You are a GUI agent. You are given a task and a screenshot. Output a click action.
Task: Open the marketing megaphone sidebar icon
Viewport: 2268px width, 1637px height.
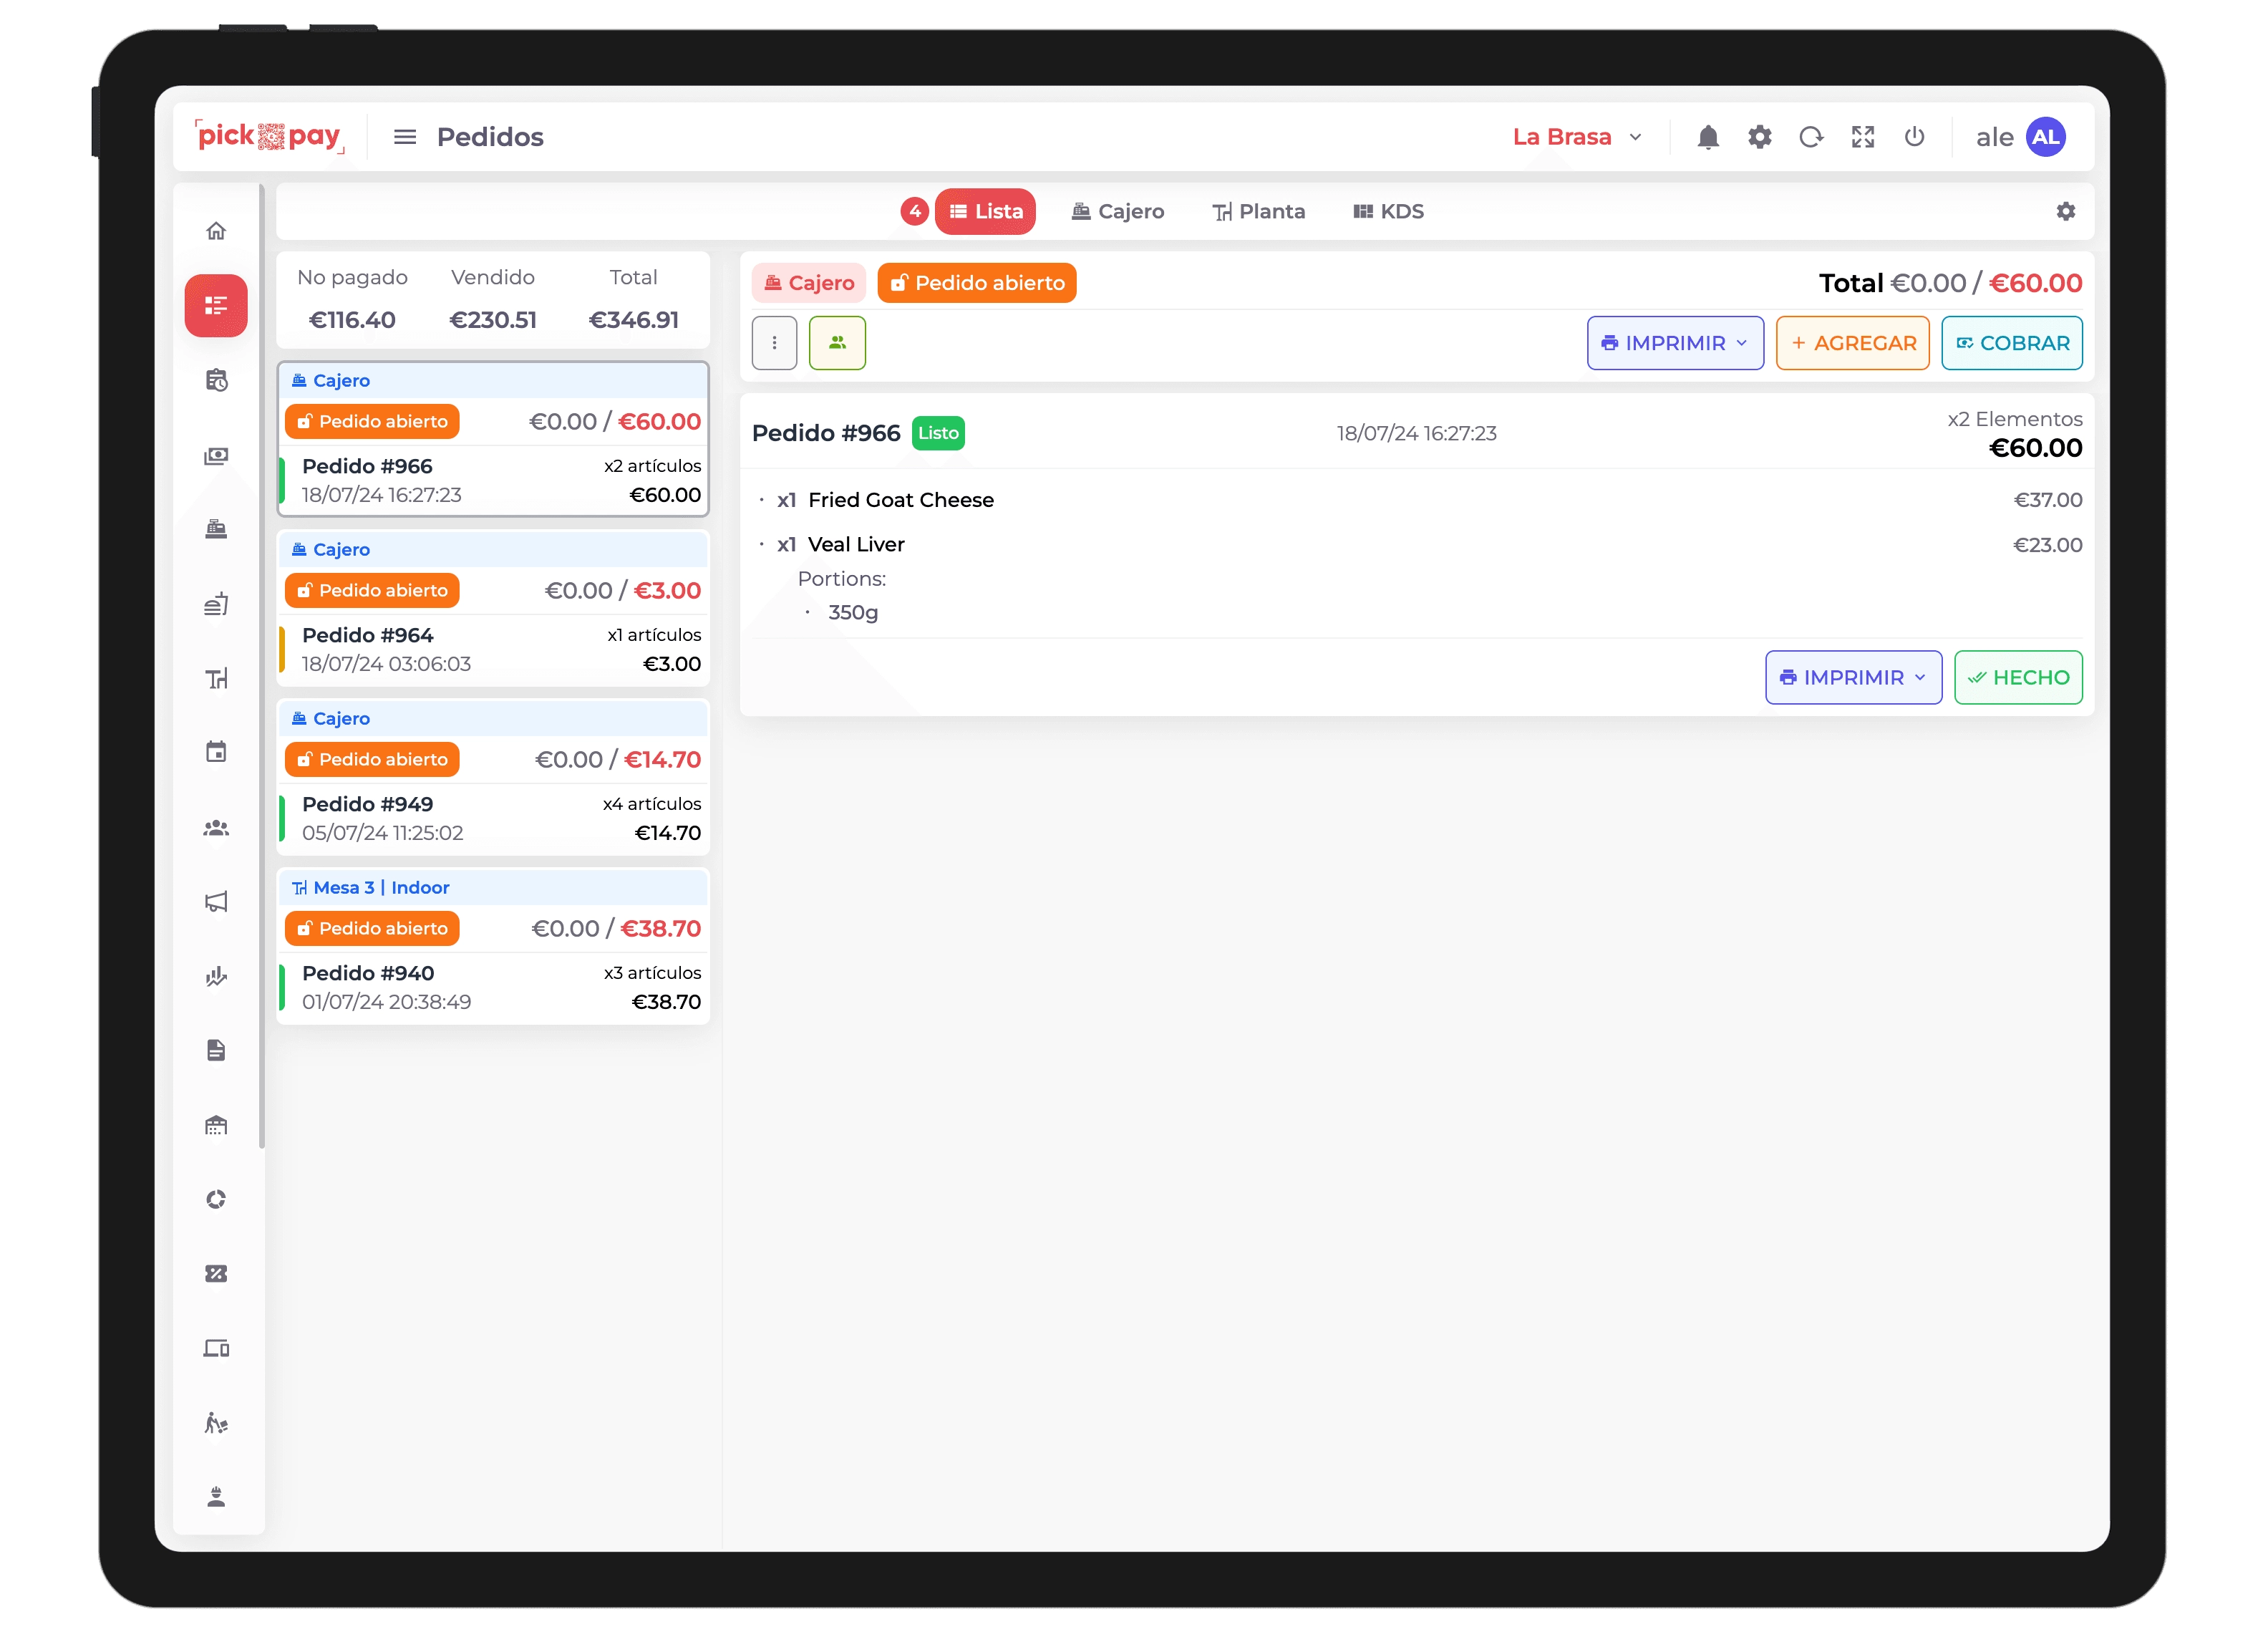(216, 902)
